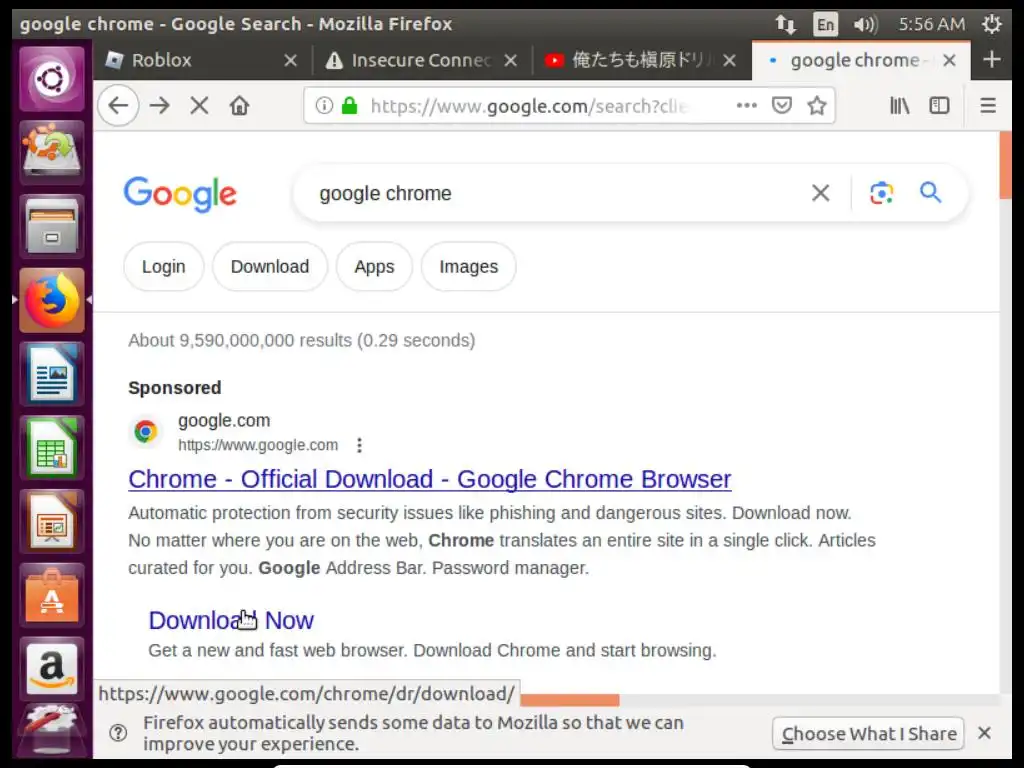Click the Google logo

(x=180, y=193)
